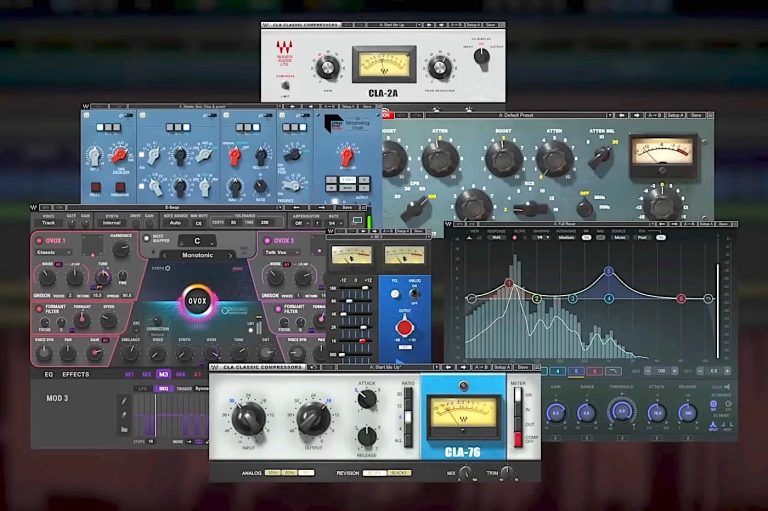Select EQ band node 6 on the graph
This screenshot has height=511, width=768.
point(681,298)
